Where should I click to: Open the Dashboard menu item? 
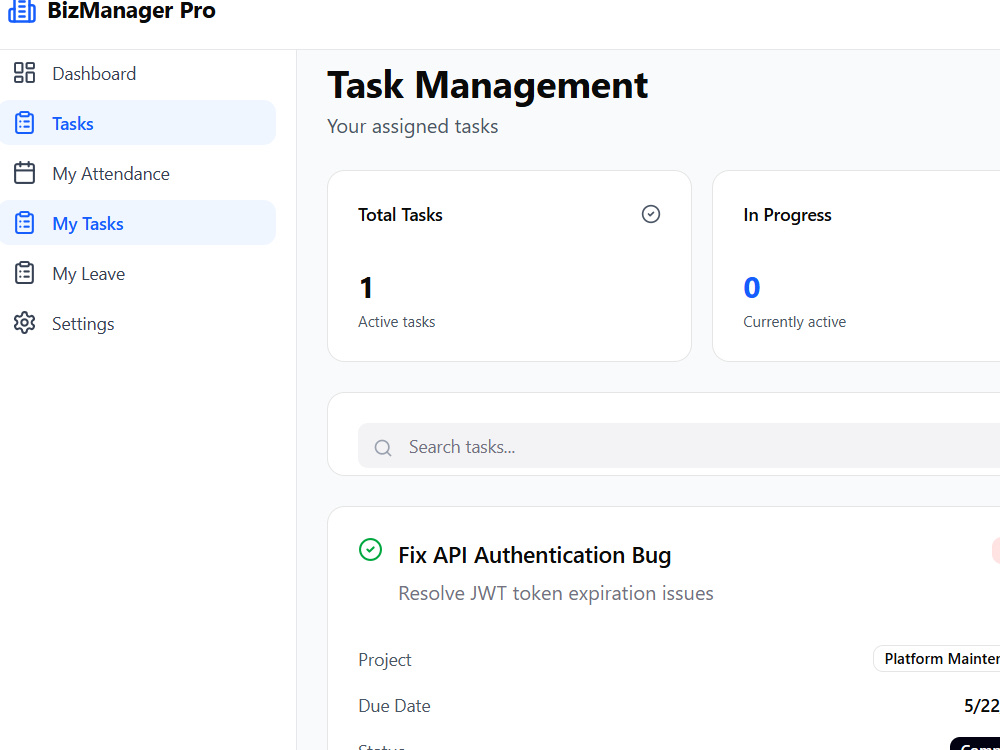pyautogui.click(x=138, y=73)
